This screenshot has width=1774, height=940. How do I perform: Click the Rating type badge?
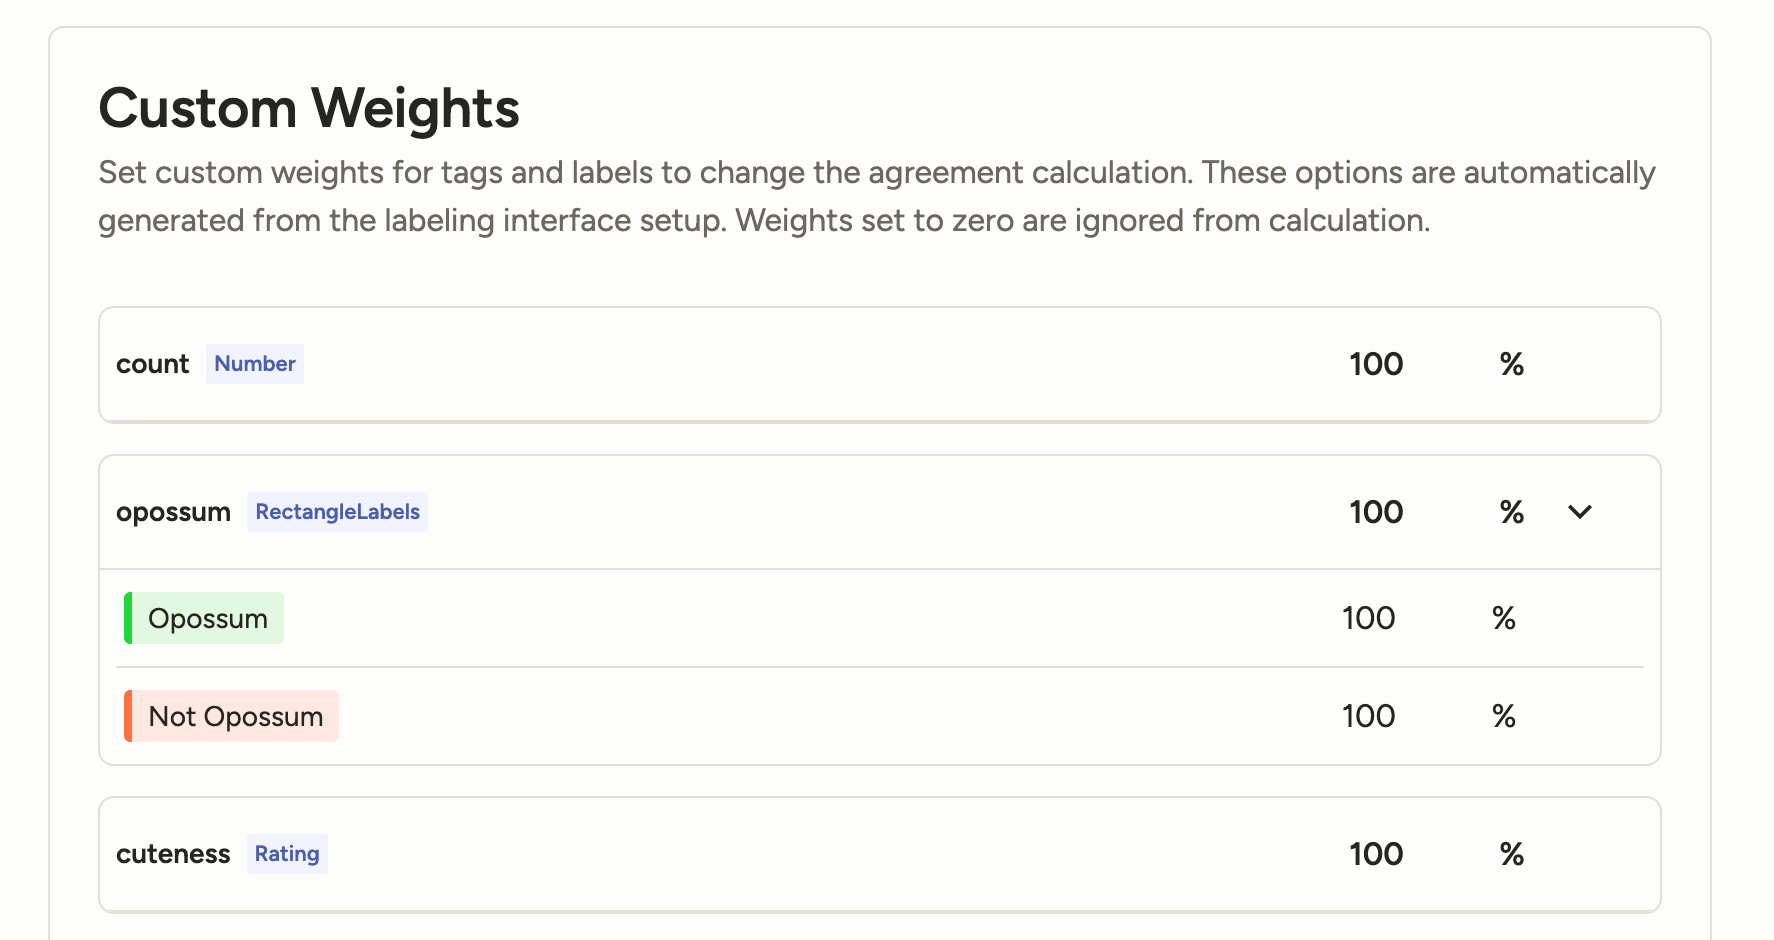287,854
